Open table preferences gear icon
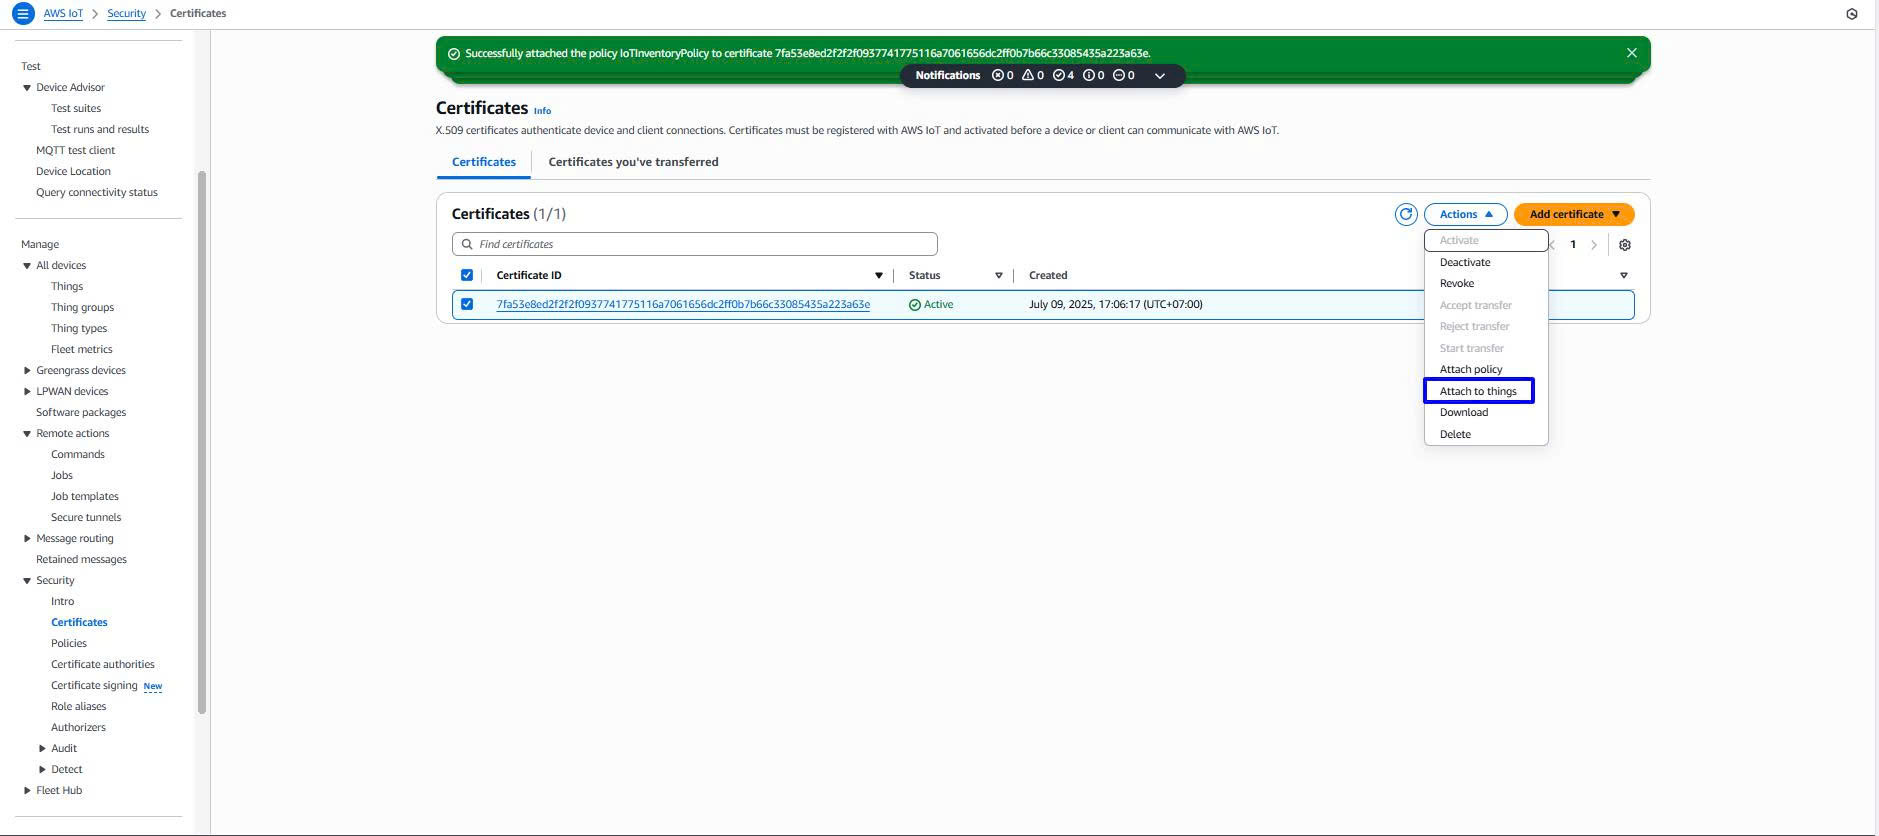 1624,245
